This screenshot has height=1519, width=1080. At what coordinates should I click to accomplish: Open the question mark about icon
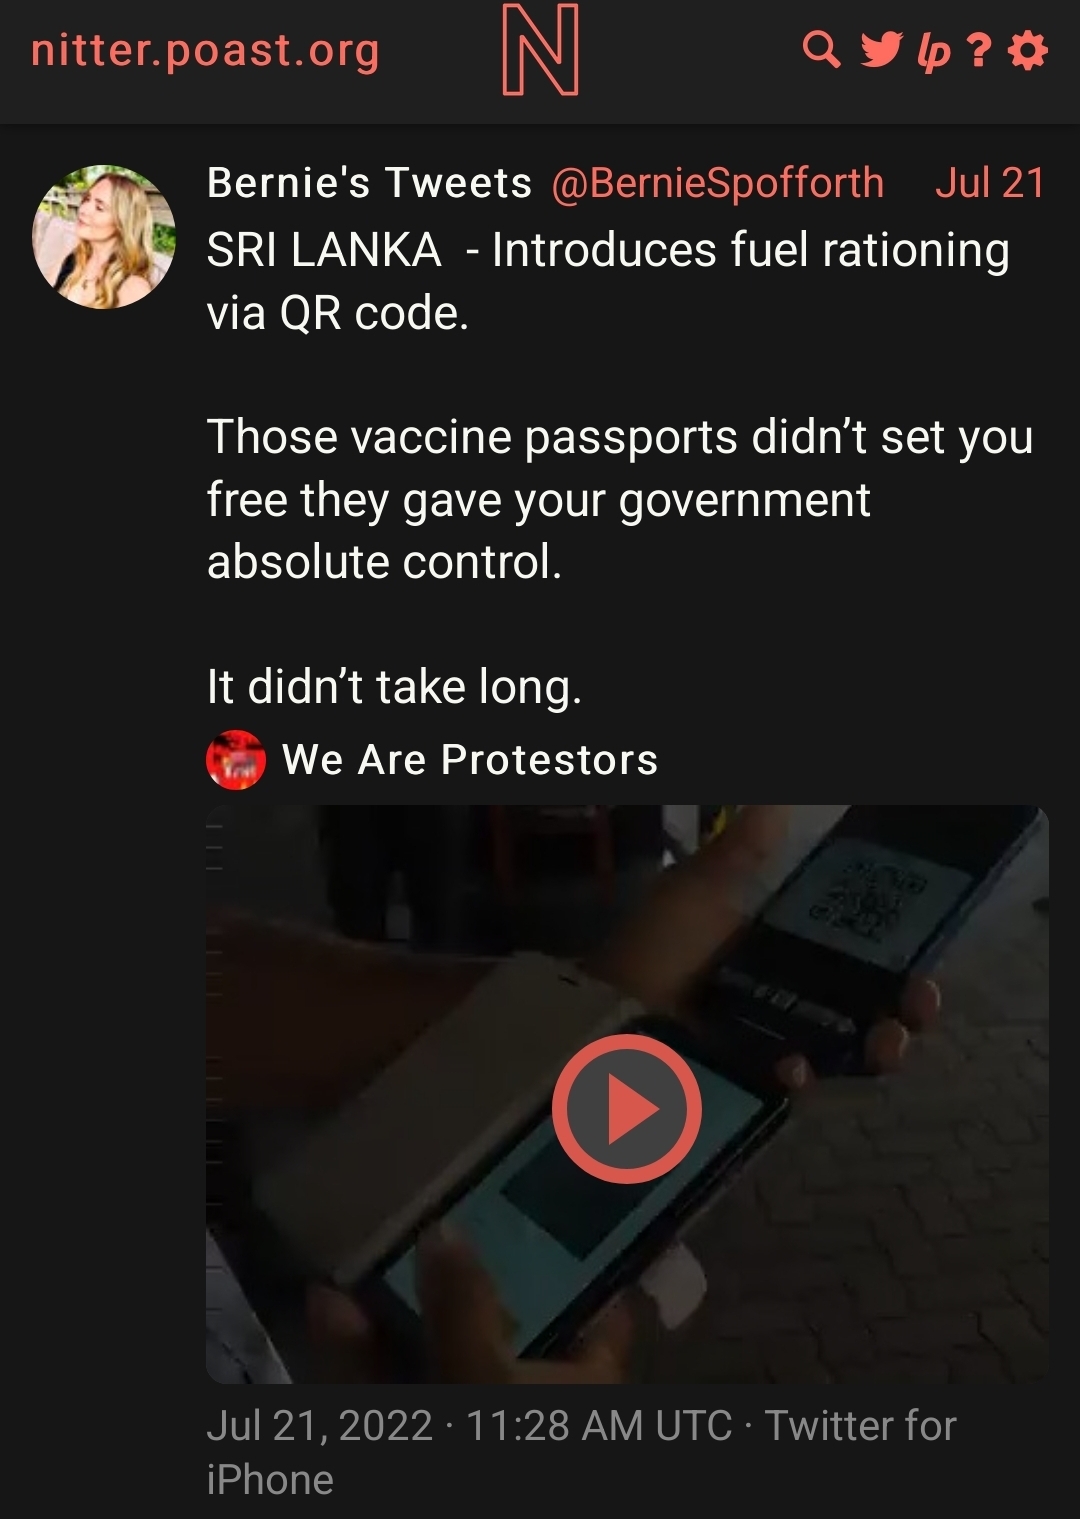coord(981,50)
